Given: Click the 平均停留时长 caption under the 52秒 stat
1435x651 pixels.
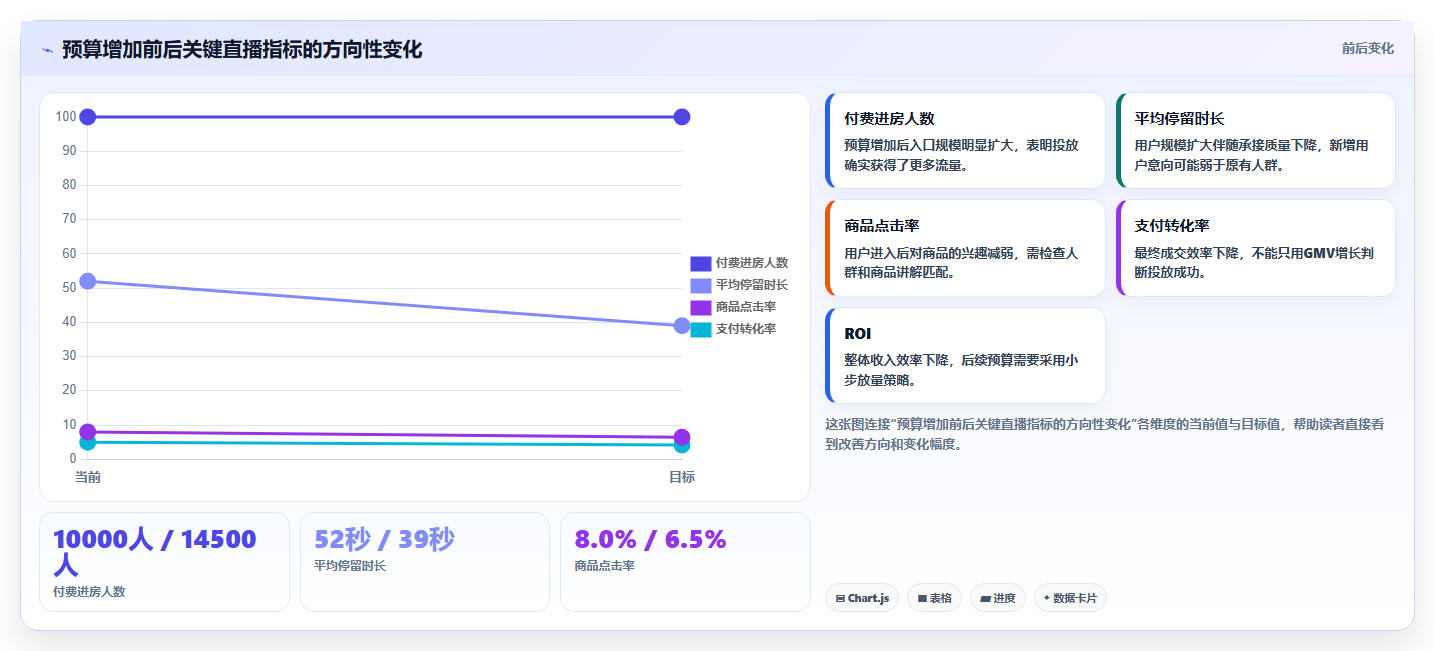Looking at the screenshot, I should tap(350, 566).
